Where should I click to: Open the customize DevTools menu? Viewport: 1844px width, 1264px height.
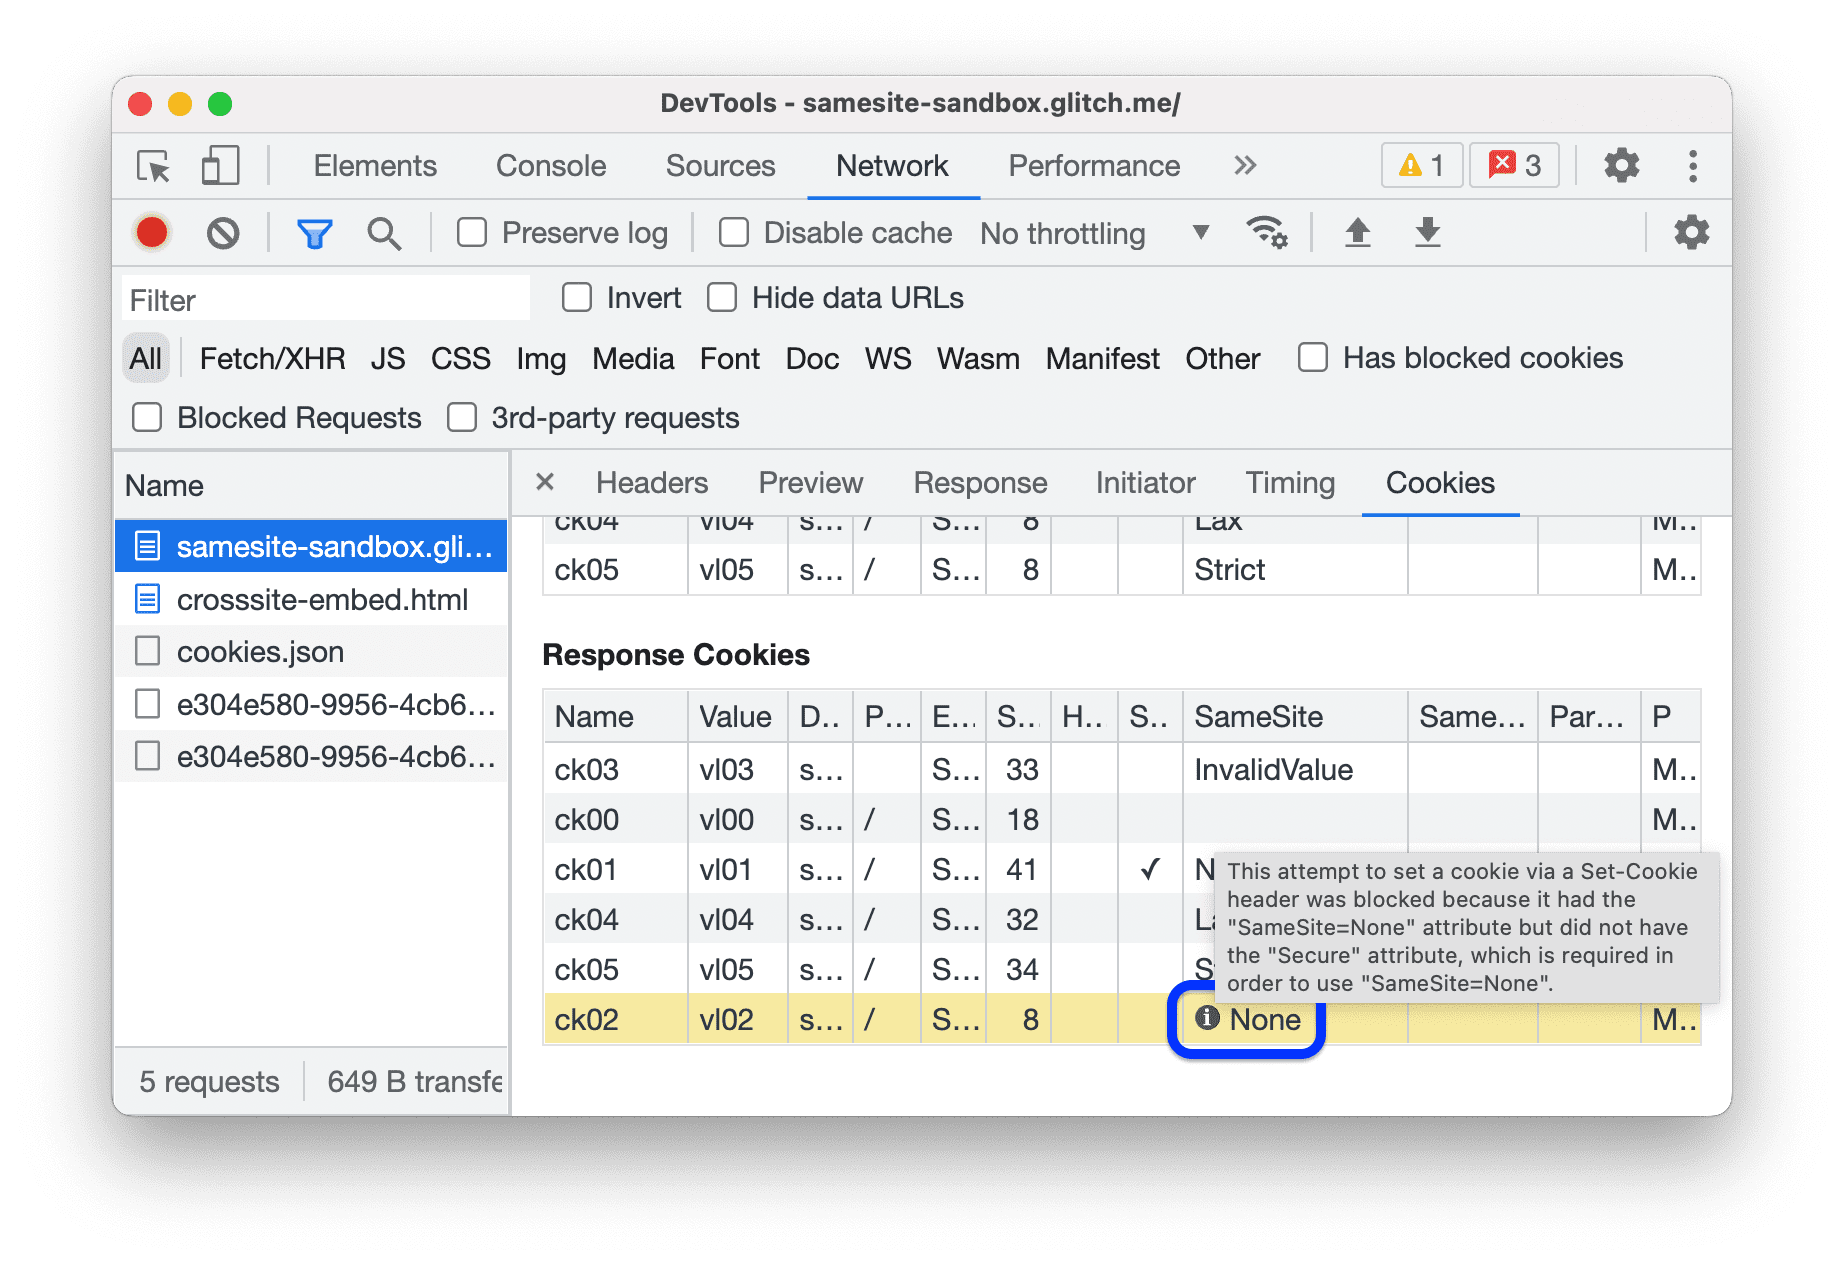(1693, 165)
